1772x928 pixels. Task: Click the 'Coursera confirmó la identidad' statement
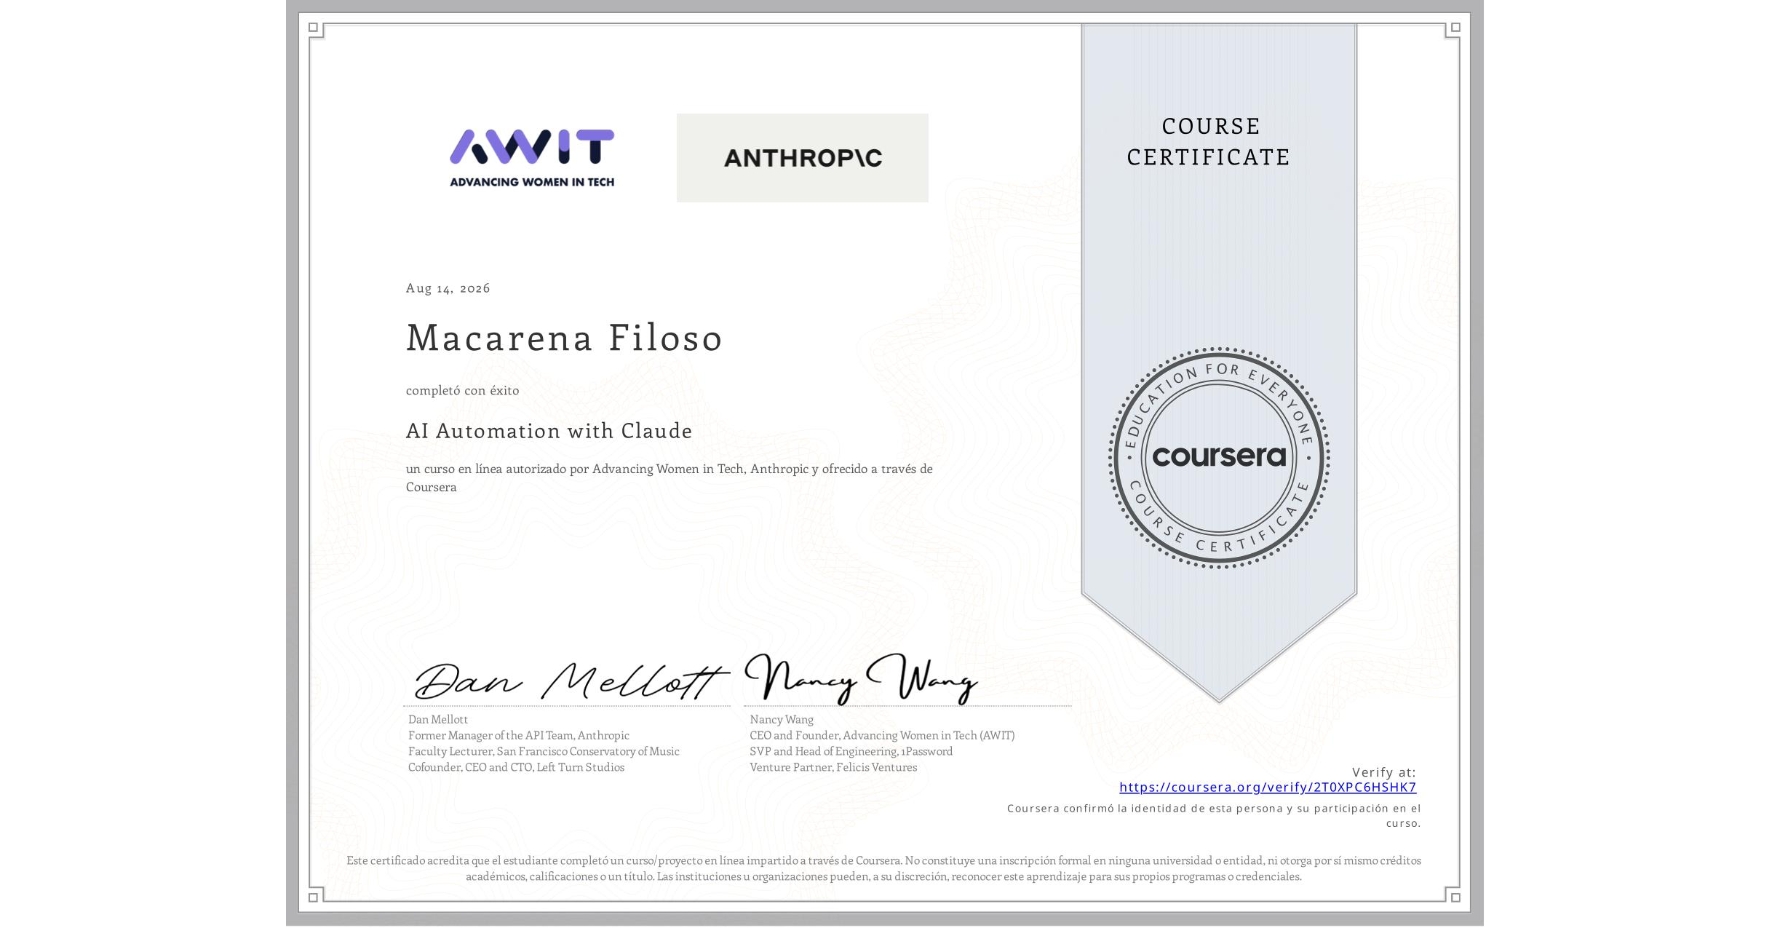point(1214,815)
